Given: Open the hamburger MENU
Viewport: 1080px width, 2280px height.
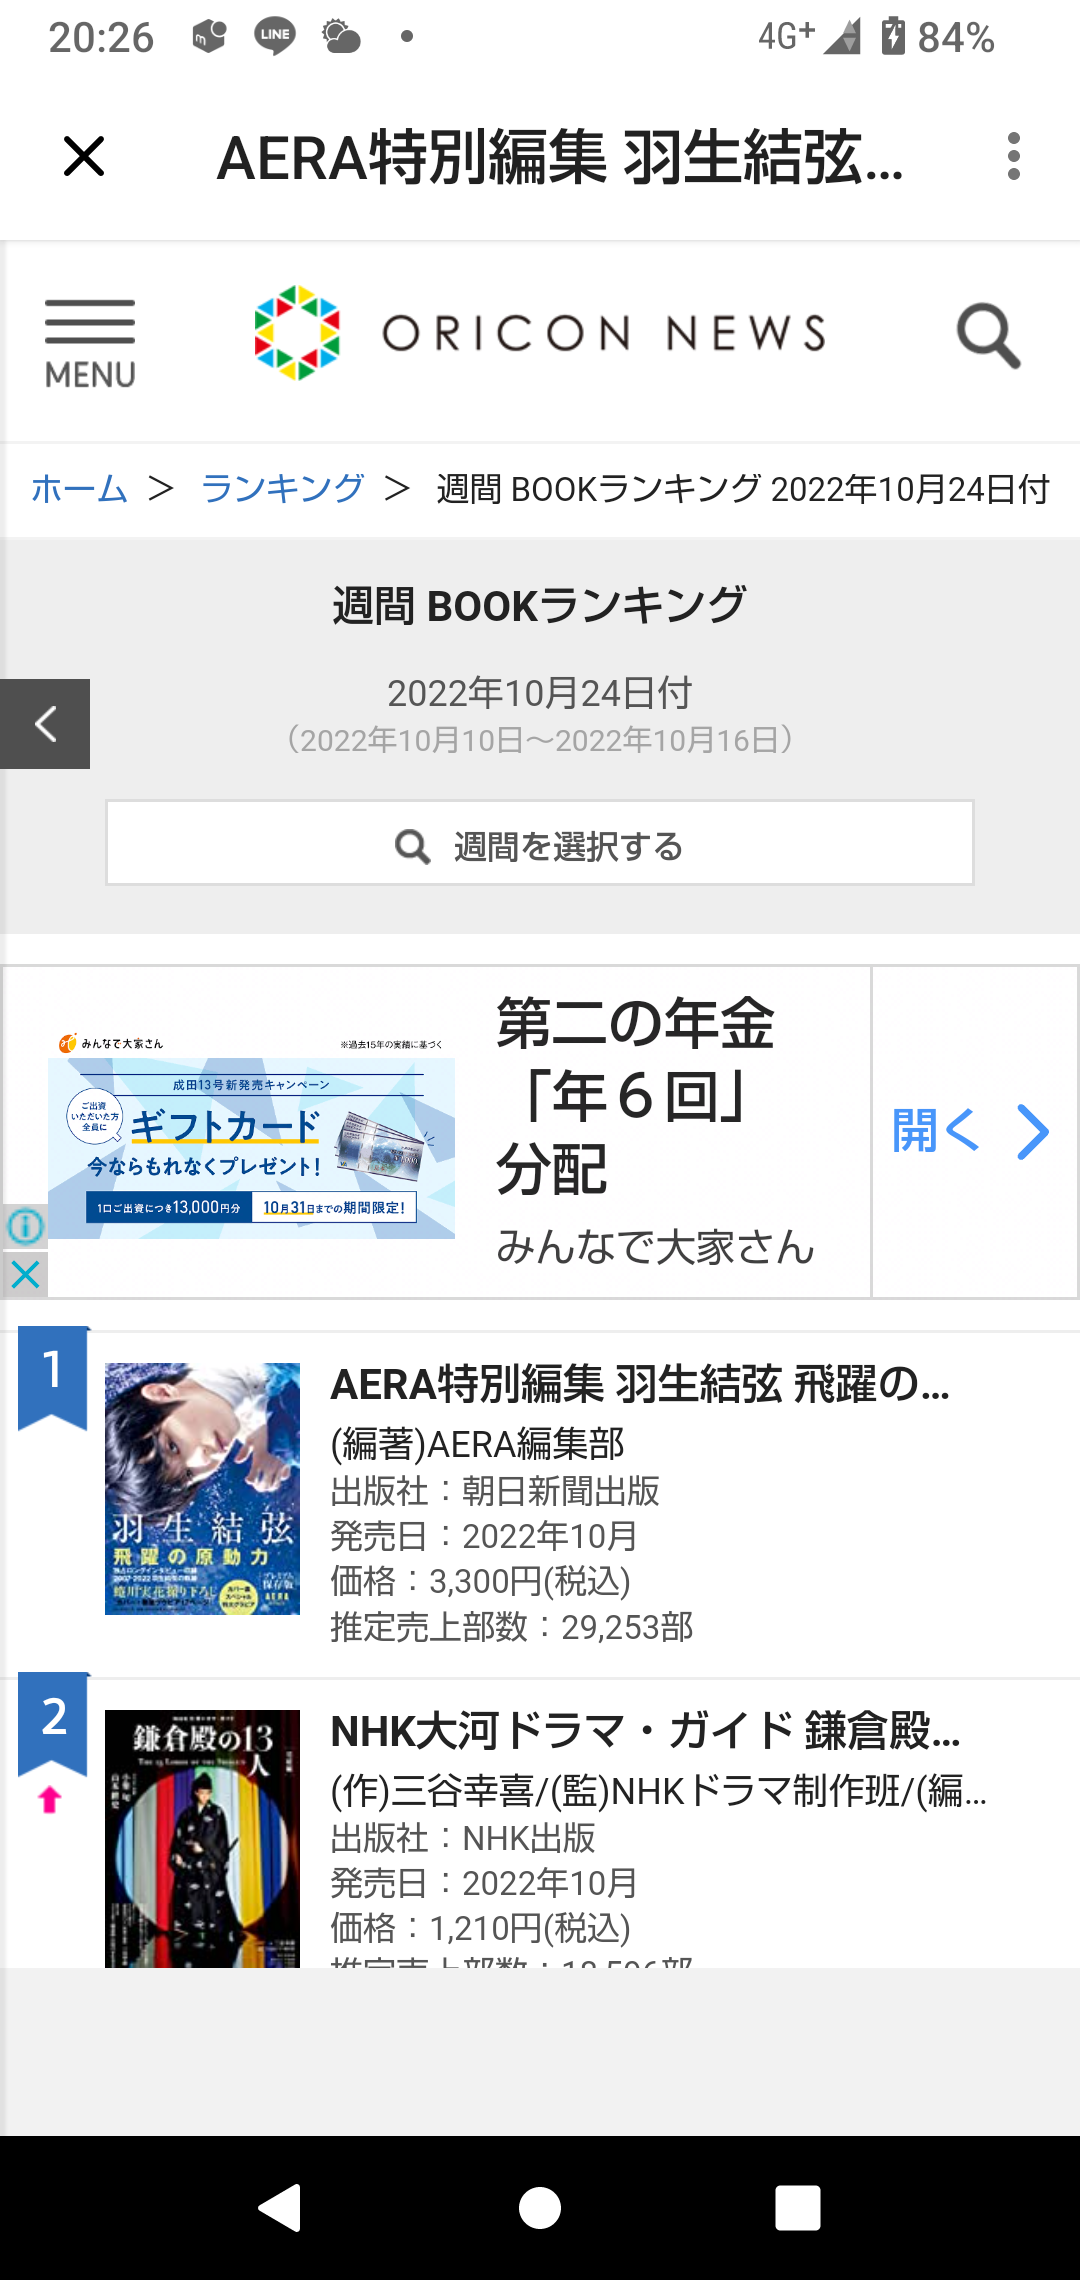Looking at the screenshot, I should point(90,344).
